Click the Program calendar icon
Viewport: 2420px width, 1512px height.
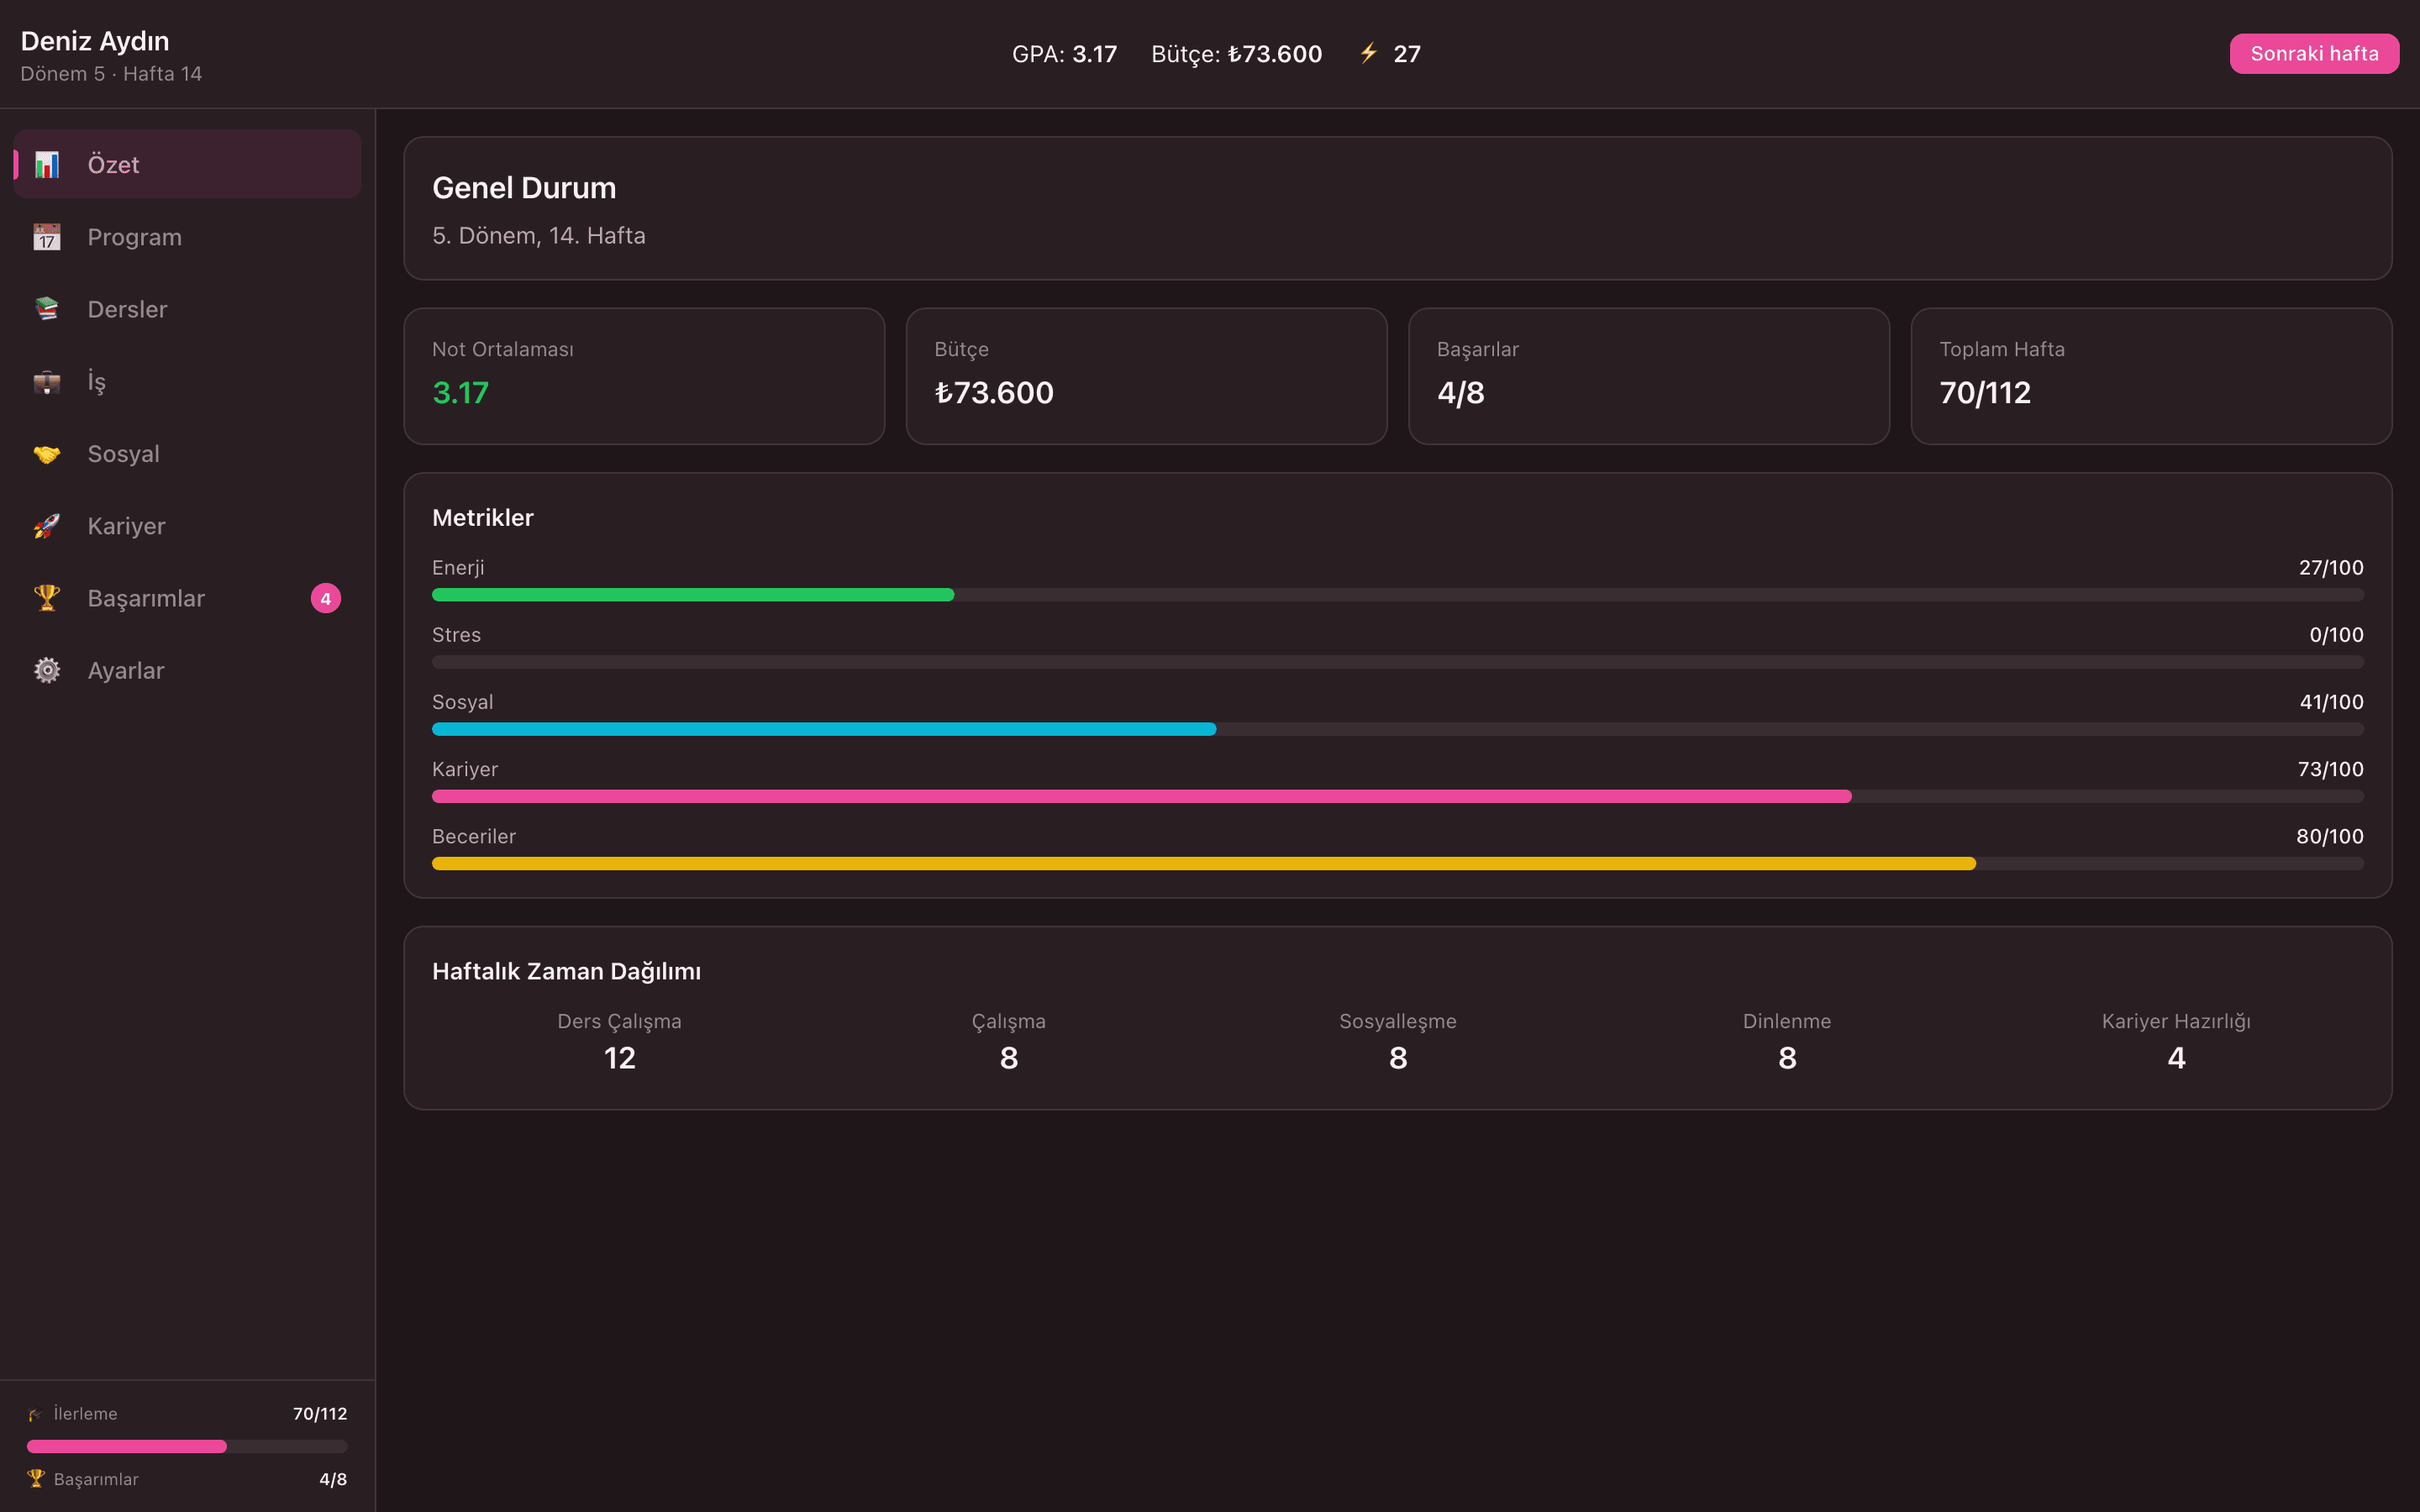(x=47, y=237)
